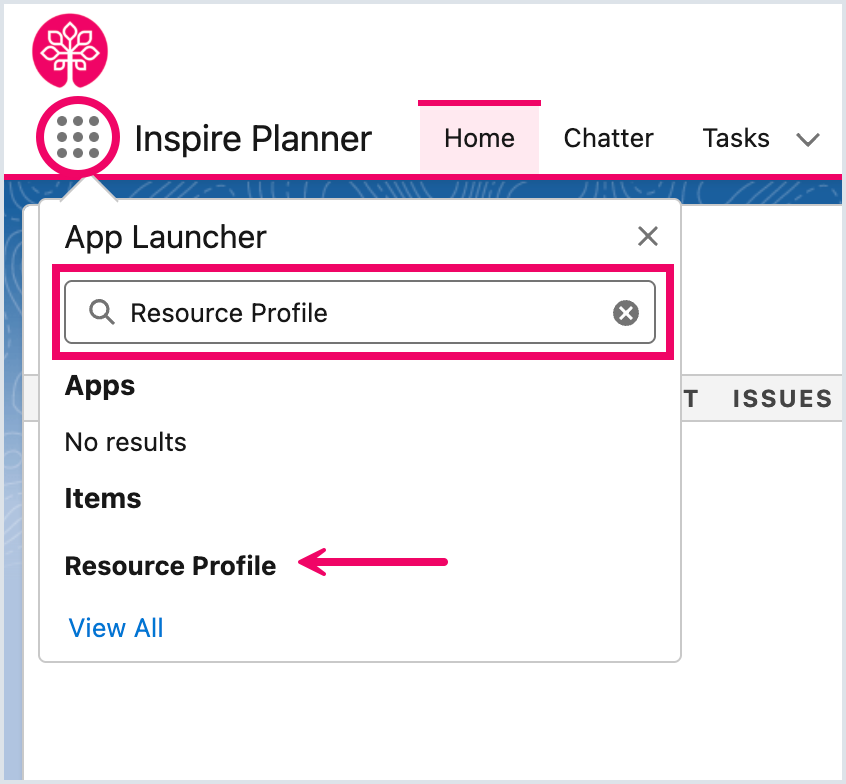Viewport: 846px width, 784px height.
Task: Switch to the Home tab
Action: (x=479, y=138)
